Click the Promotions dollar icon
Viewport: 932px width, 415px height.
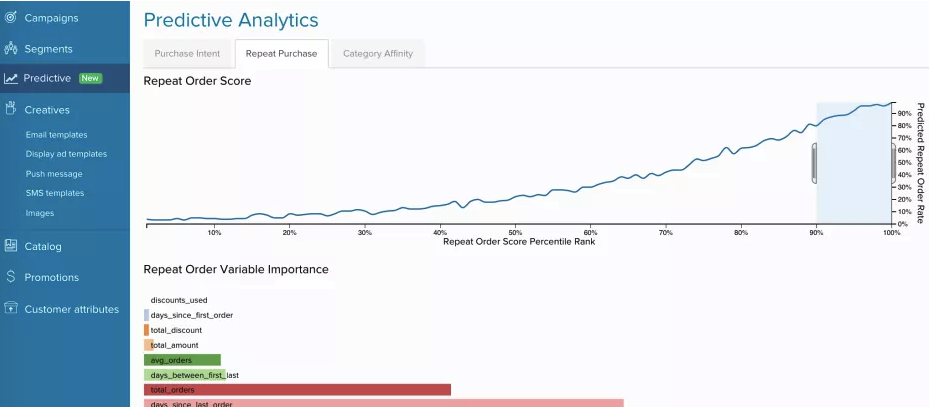pos(11,277)
